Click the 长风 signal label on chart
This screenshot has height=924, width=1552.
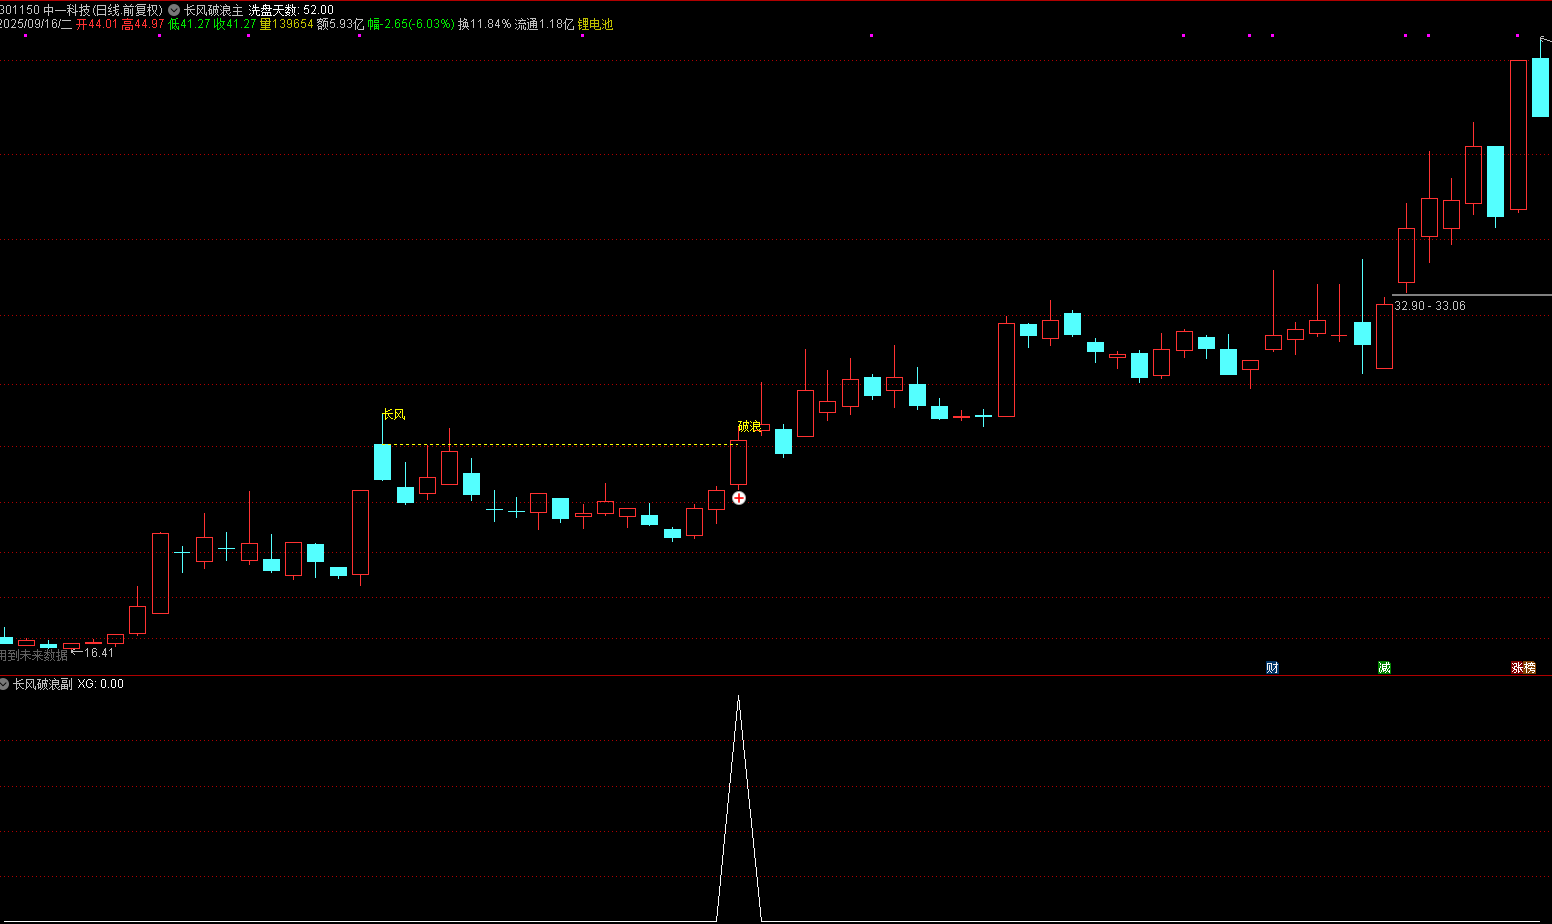click(394, 414)
